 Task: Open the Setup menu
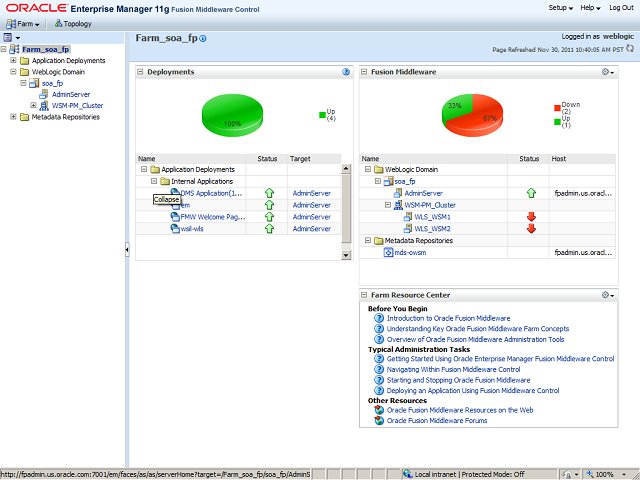click(x=561, y=8)
